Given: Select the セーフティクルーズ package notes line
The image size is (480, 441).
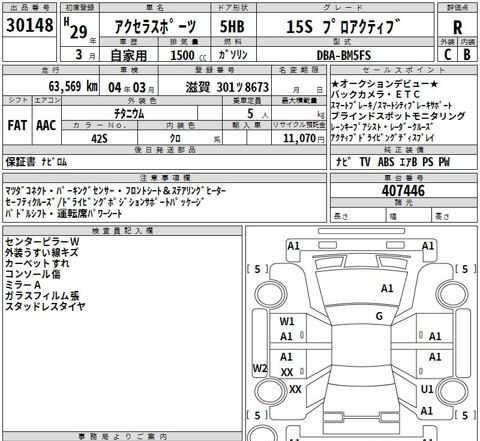Looking at the screenshot, I should pos(105,202).
